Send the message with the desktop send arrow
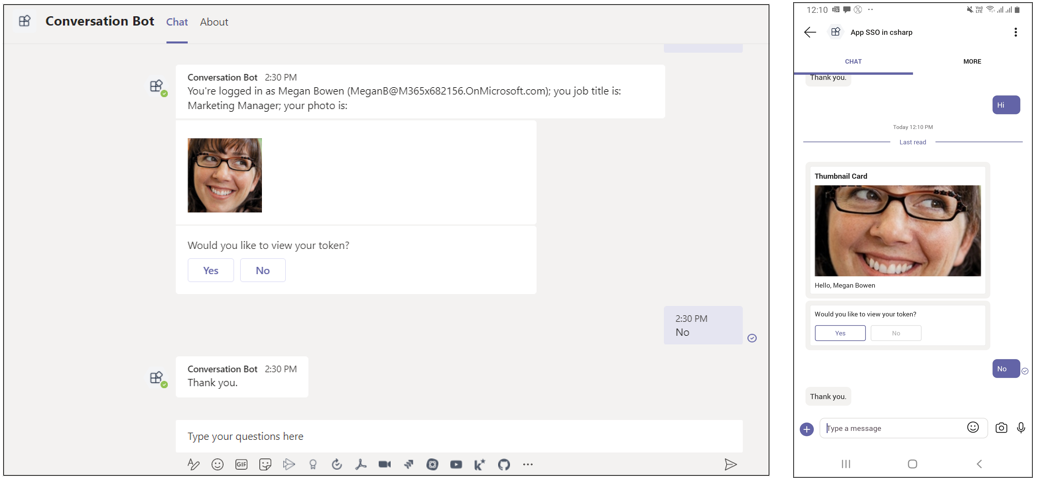The height and width of the screenshot is (482, 1038). tap(730, 464)
